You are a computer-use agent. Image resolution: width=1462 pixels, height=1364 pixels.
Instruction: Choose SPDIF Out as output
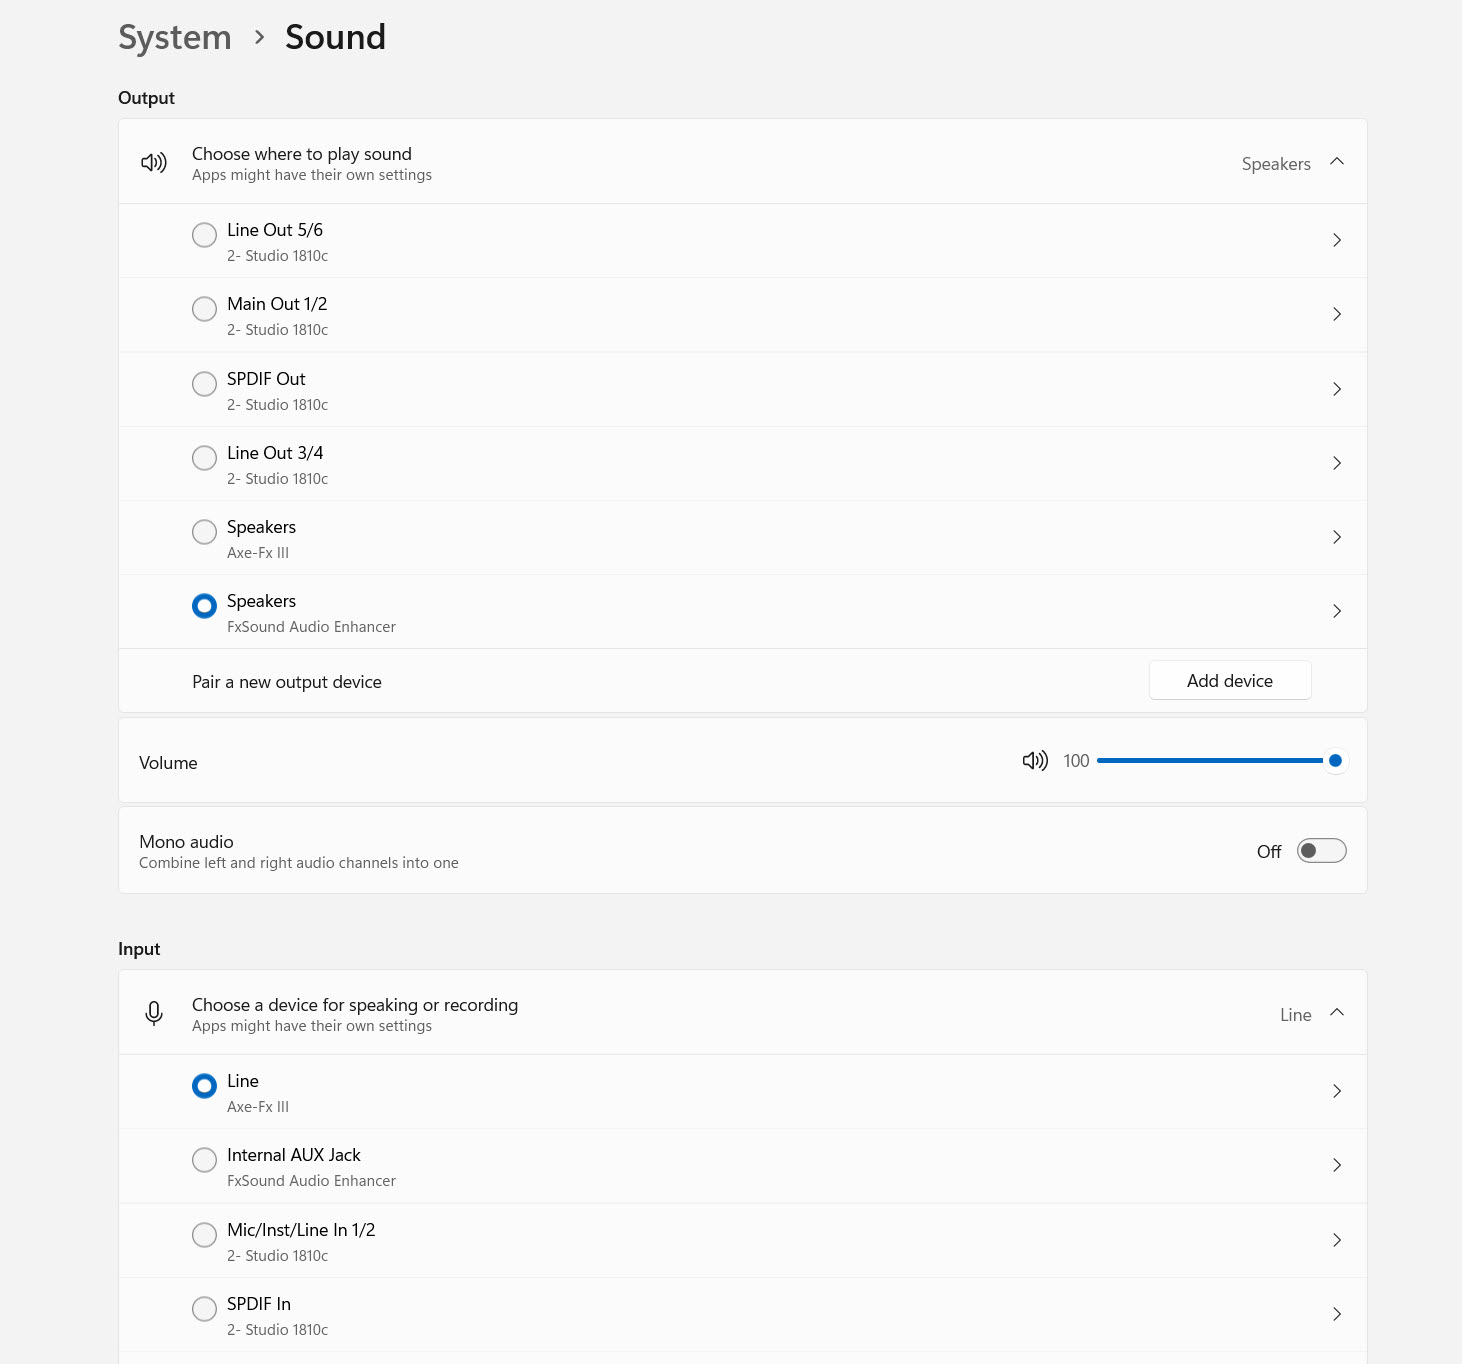click(204, 384)
